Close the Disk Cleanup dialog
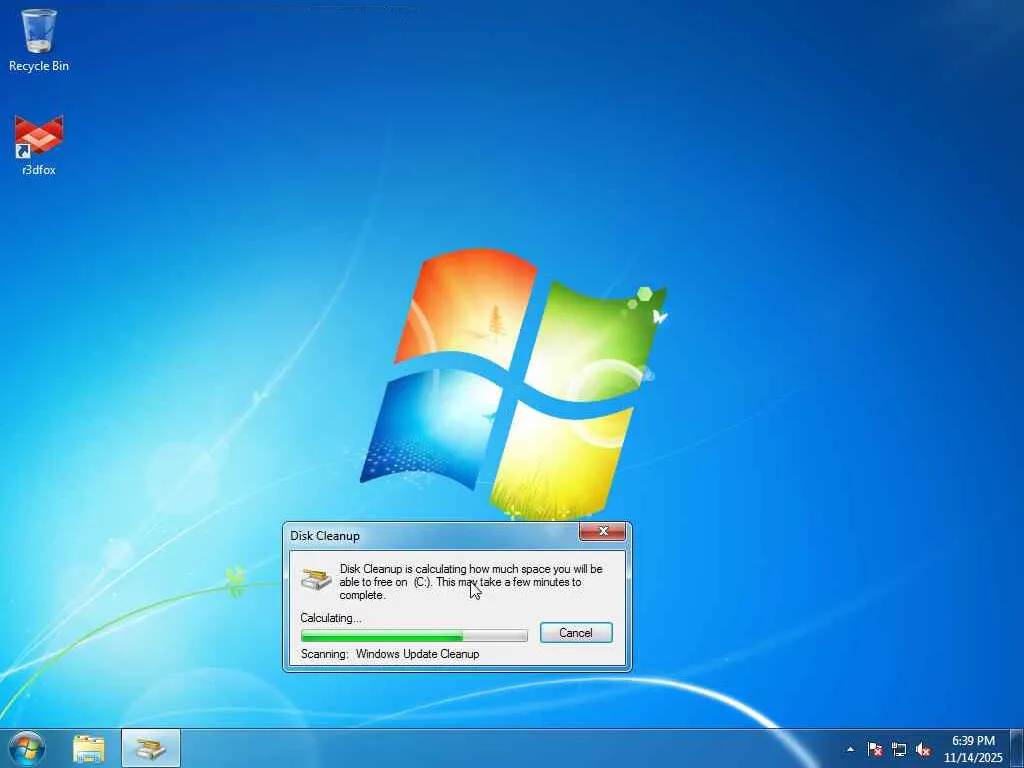 pos(603,532)
